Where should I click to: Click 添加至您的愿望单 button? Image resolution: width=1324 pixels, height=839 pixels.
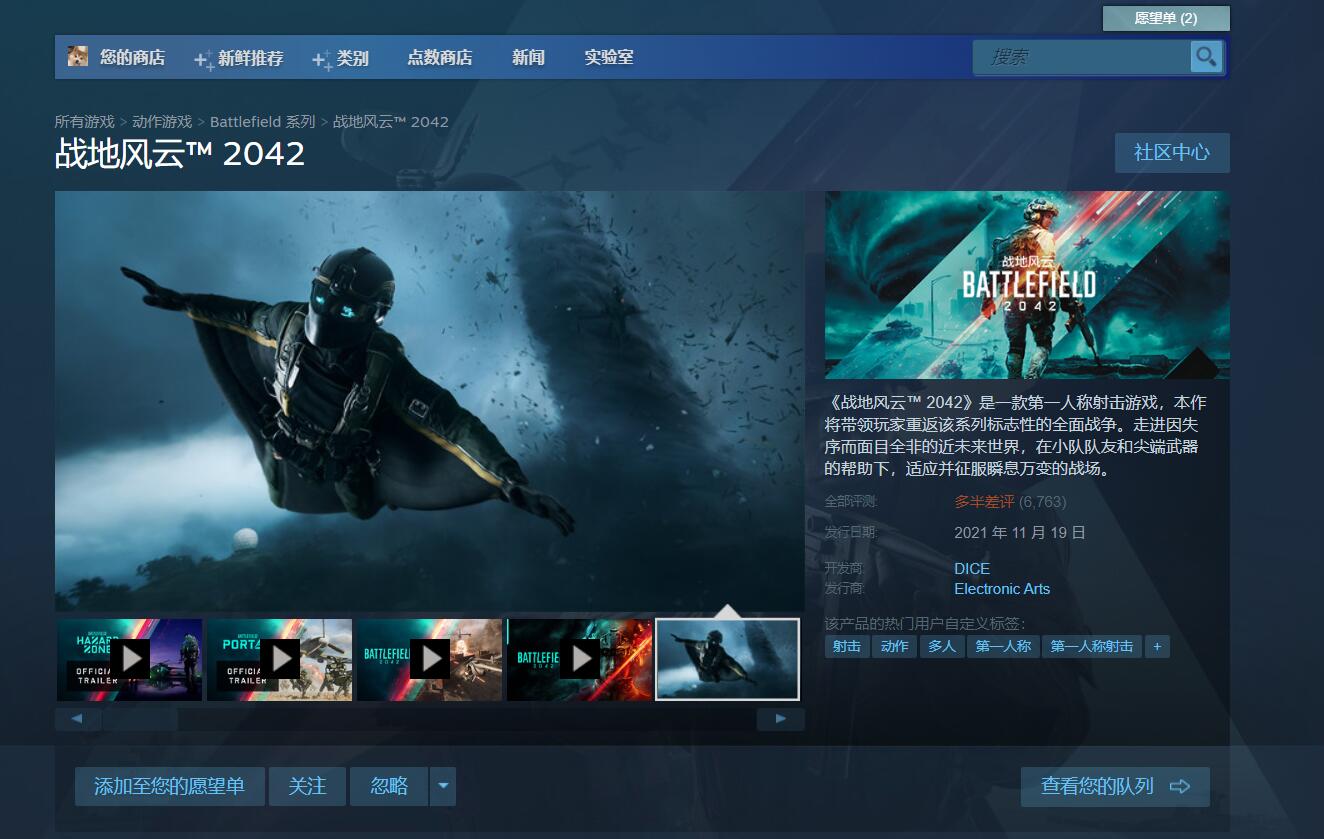coord(169,787)
